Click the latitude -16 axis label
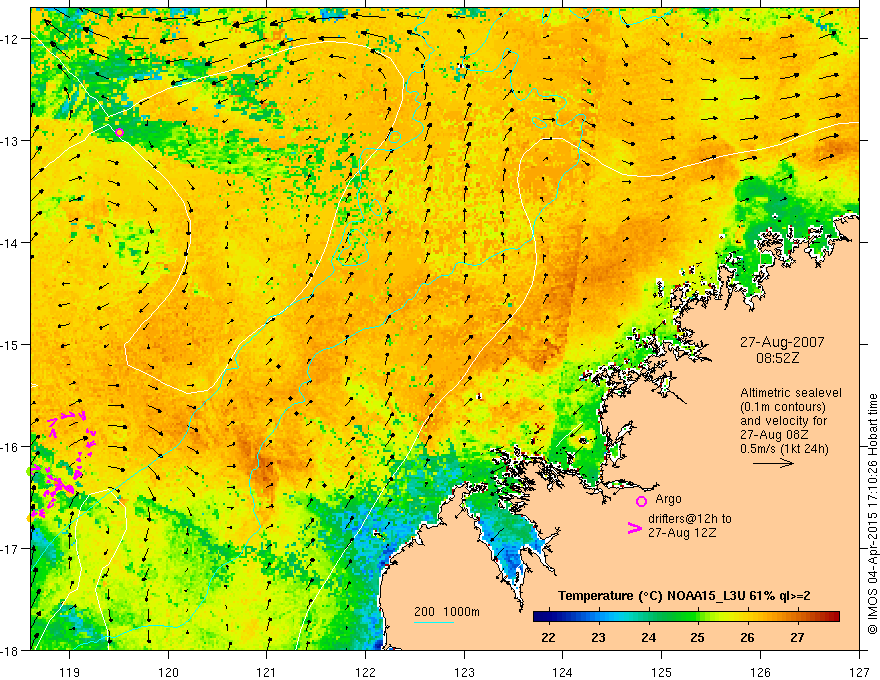Screen dimensions: 880x680 click(x=11, y=447)
